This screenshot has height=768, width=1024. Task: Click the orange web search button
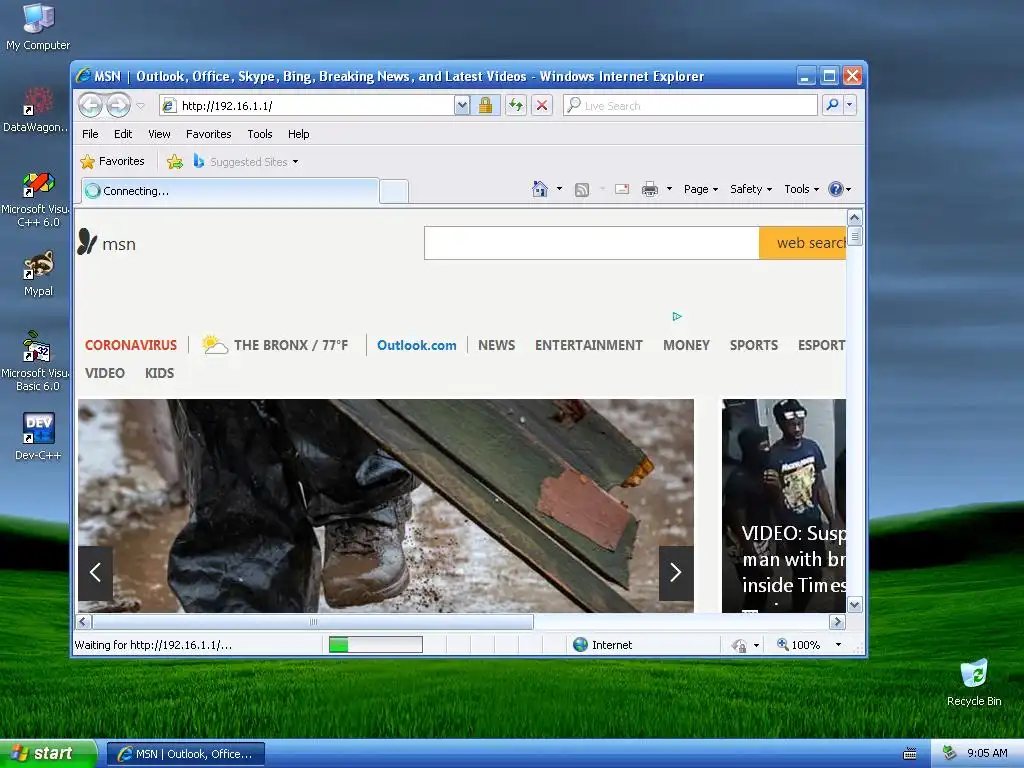click(x=803, y=243)
